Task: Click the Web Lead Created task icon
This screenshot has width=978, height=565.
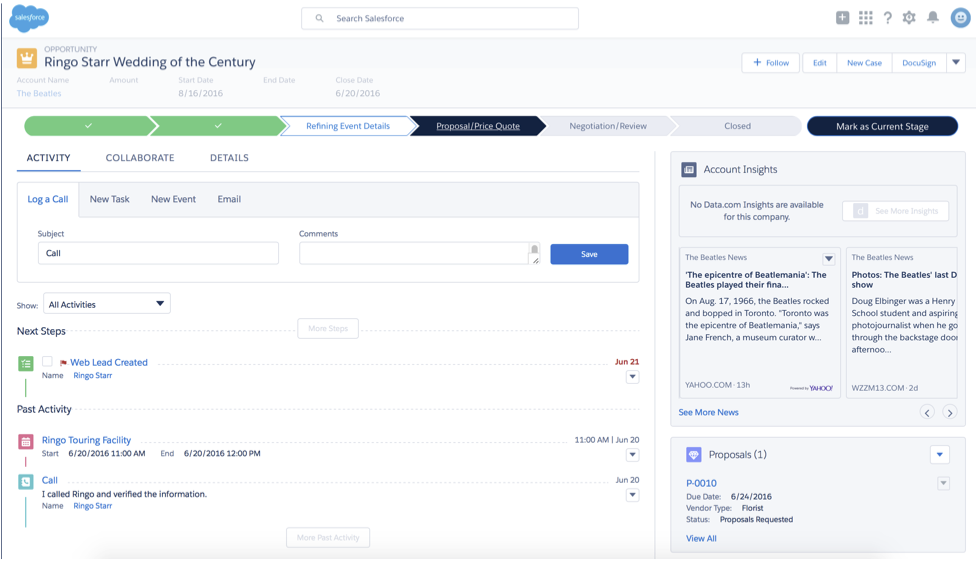Action: pyautogui.click(x=26, y=363)
